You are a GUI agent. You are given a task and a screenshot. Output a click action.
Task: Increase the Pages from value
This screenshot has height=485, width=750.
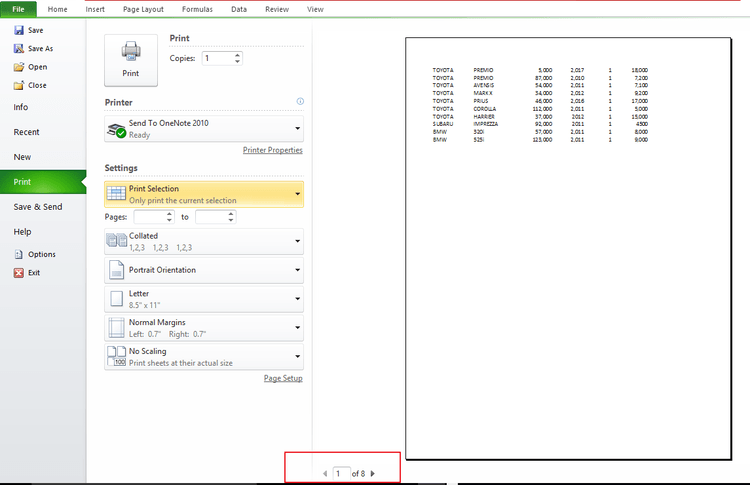pyautogui.click(x=169, y=214)
